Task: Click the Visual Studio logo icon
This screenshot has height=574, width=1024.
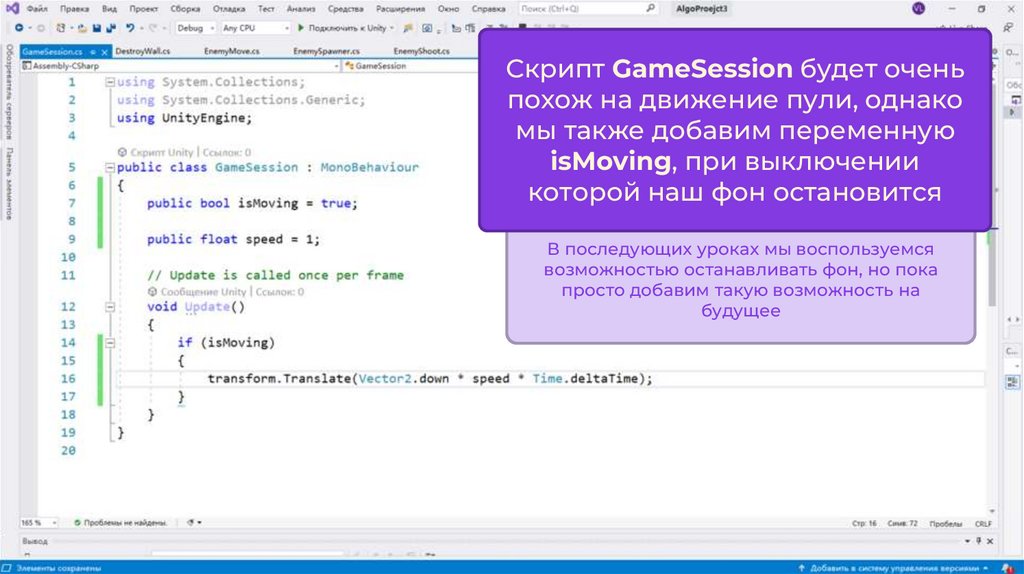Action: [12, 8]
